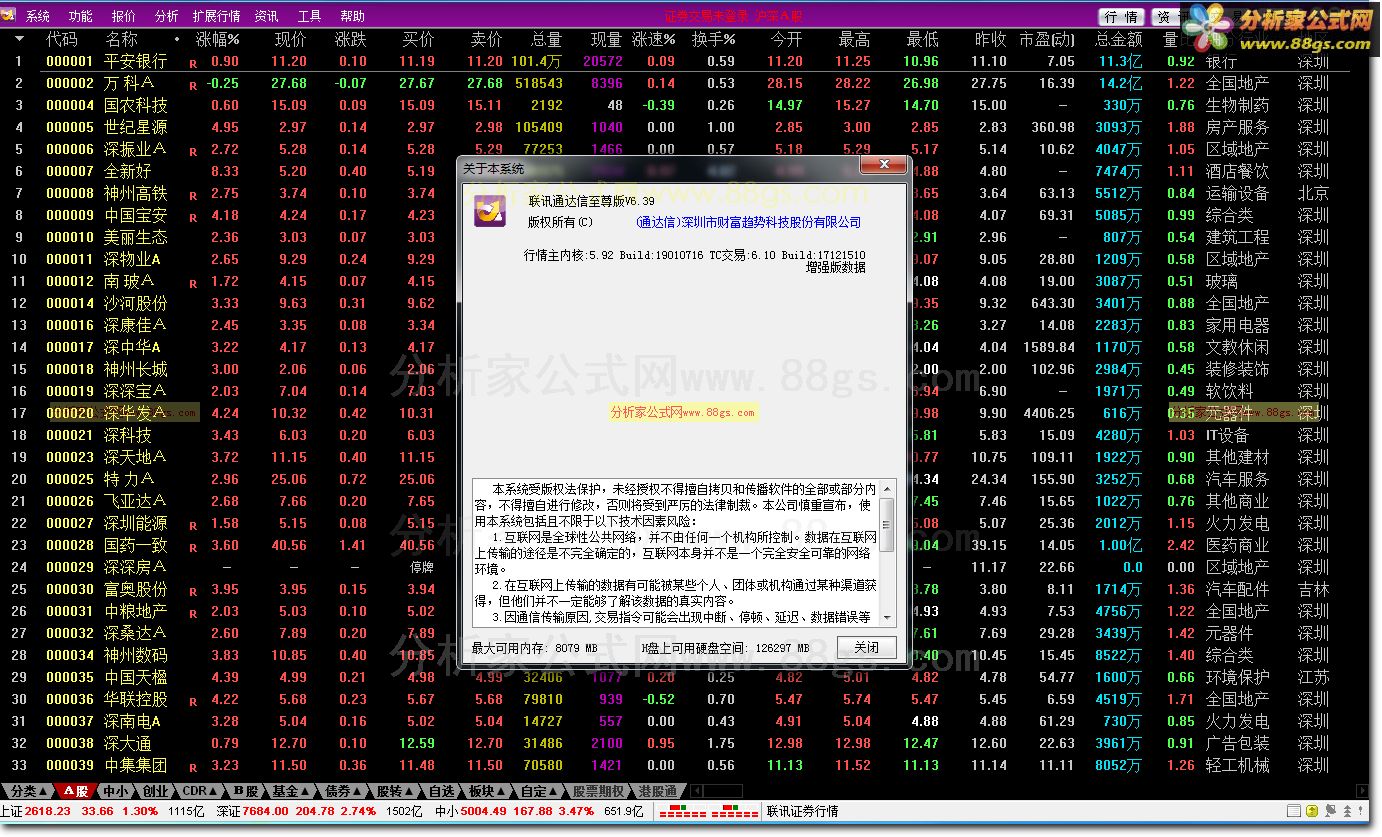Click the license text scroll-up arrow
Image resolution: width=1382 pixels, height=837 pixels.
coord(887,487)
